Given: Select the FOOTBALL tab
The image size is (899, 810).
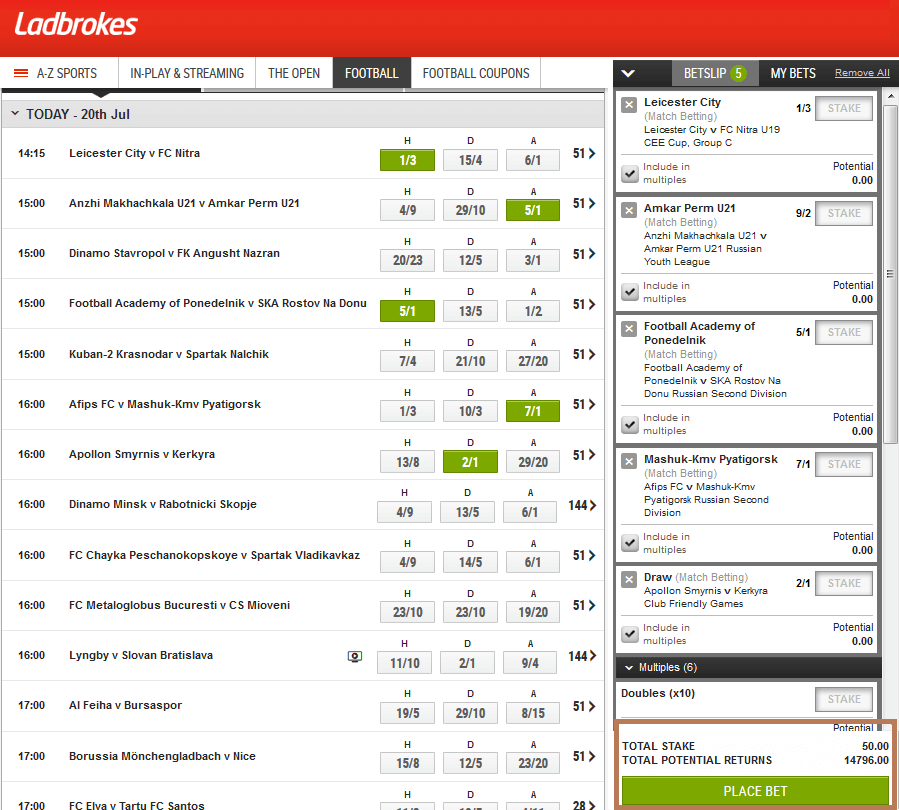Looking at the screenshot, I should (x=372, y=73).
